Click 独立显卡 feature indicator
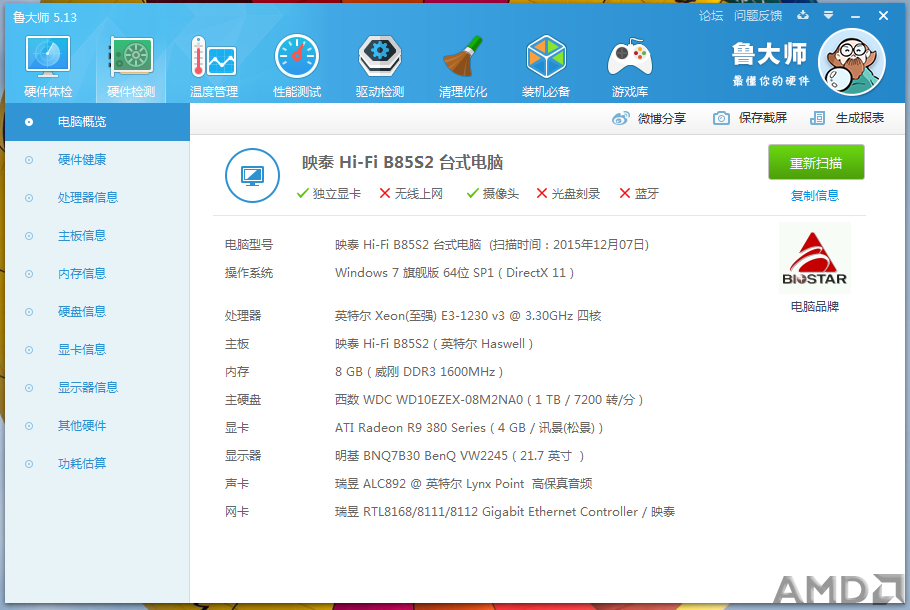Viewport: 910px width, 610px height. tap(328, 194)
